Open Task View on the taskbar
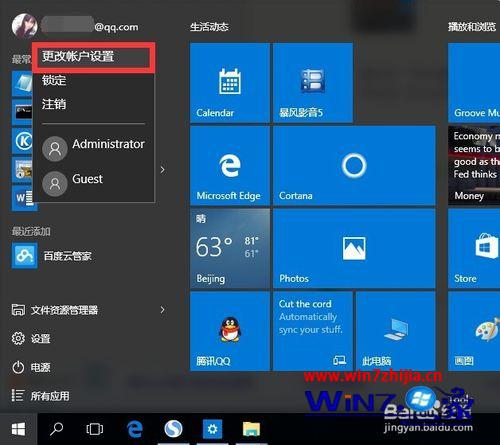The image size is (500, 445). coord(95,429)
